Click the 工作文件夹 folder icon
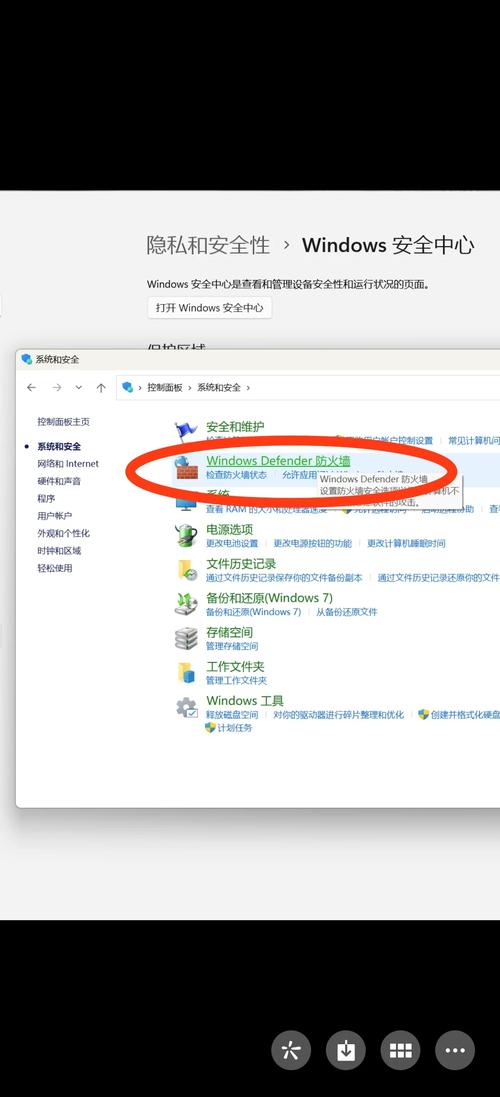500x1097 pixels. point(186,672)
